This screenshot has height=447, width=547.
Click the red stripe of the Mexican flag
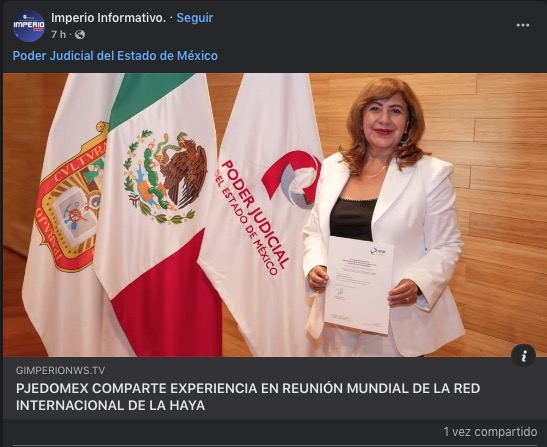[169, 300]
